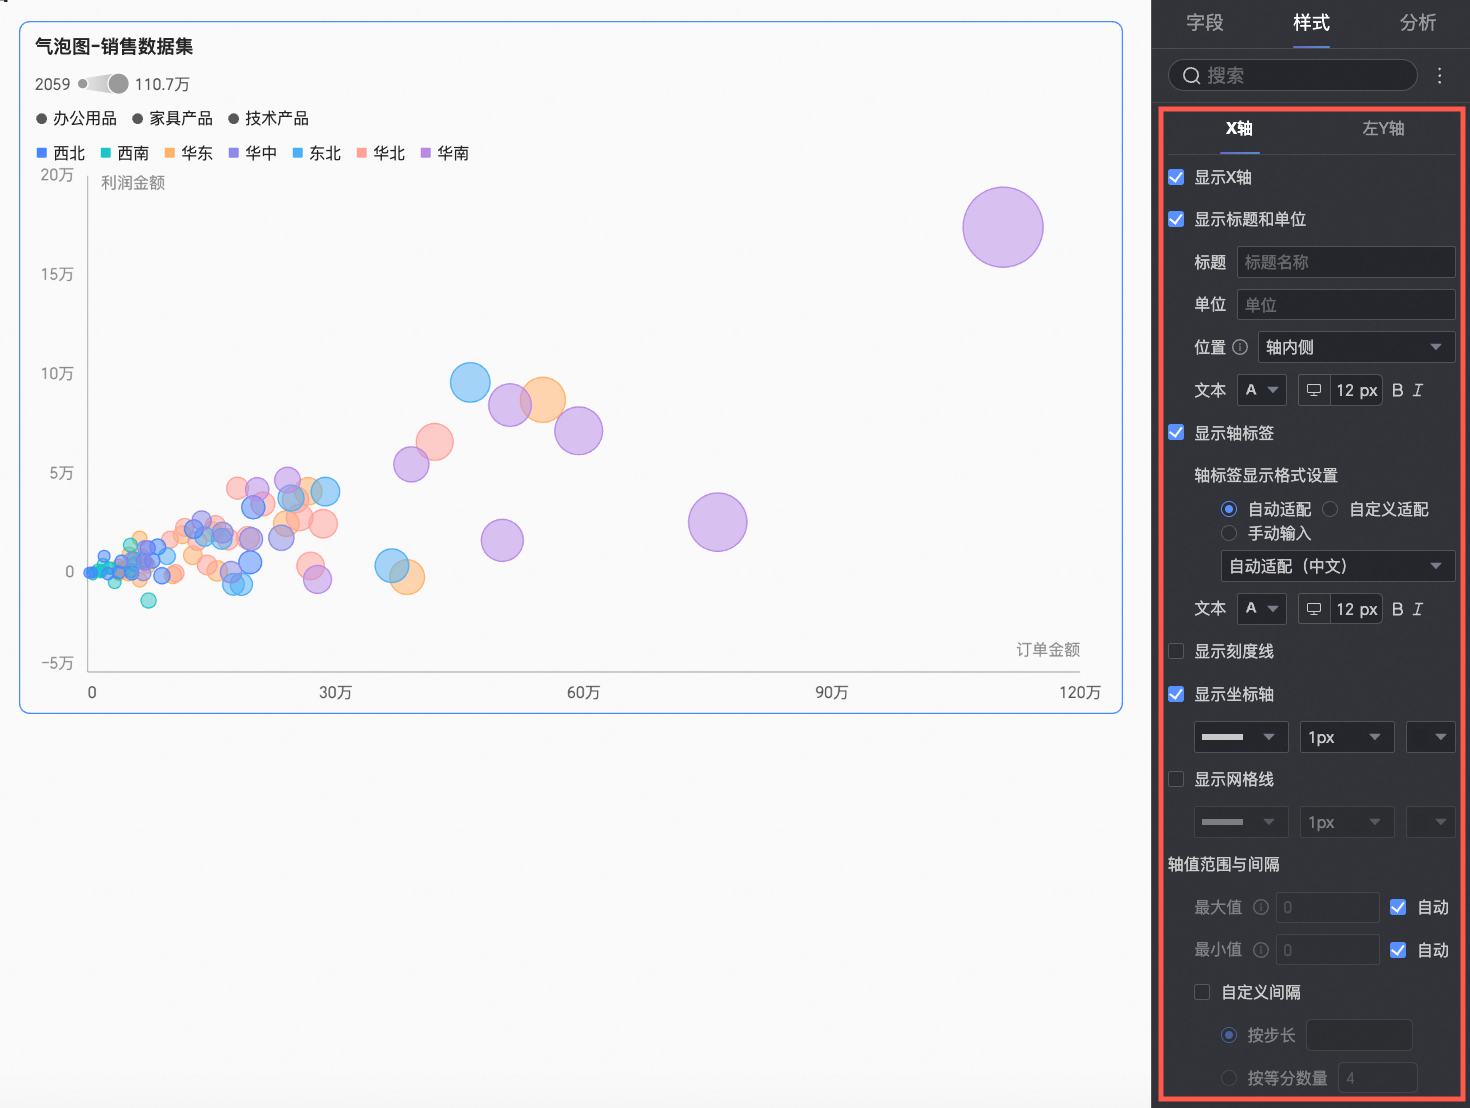Open 自动适配（中文）format dropdown
Screen dimensions: 1470x1108
(x=1338, y=566)
